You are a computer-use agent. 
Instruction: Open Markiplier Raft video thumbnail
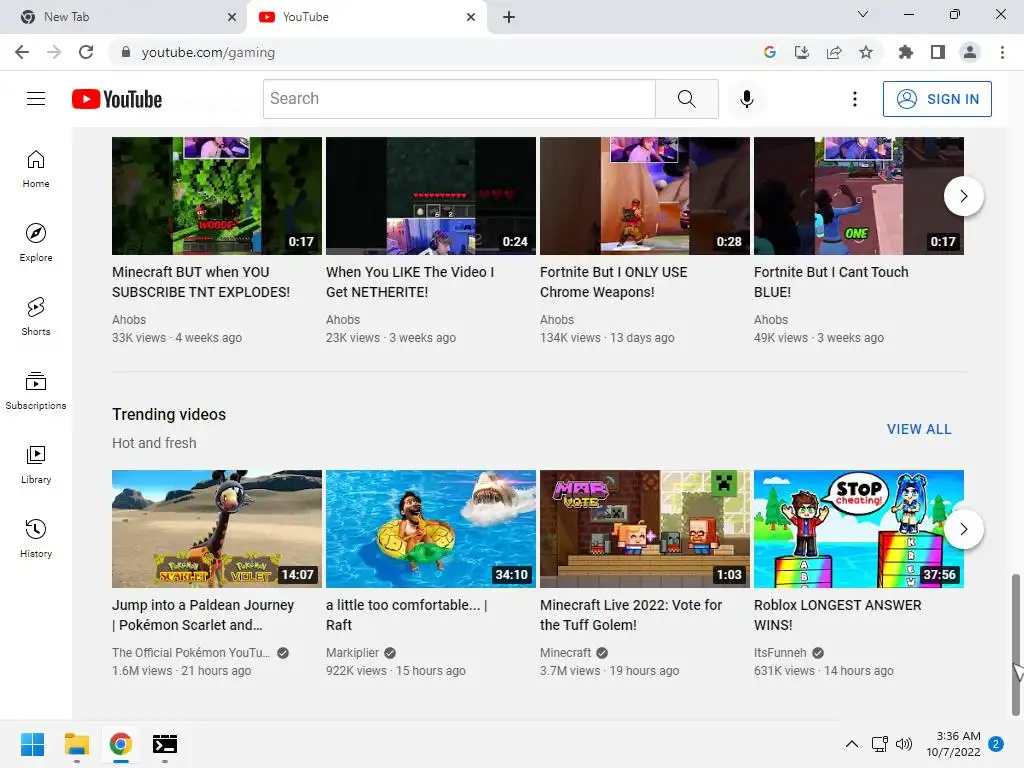431,529
